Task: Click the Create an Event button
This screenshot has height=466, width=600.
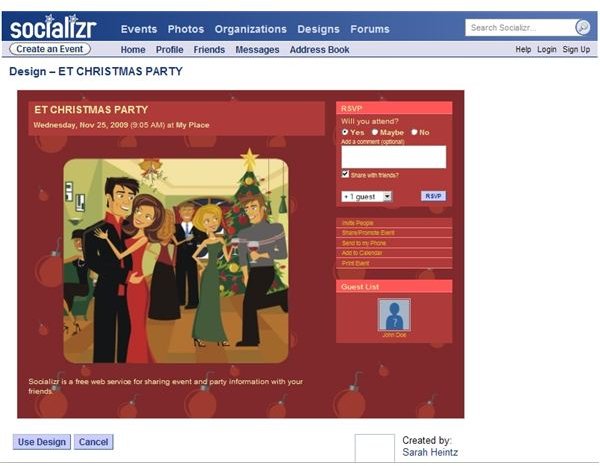Action: [x=50, y=49]
